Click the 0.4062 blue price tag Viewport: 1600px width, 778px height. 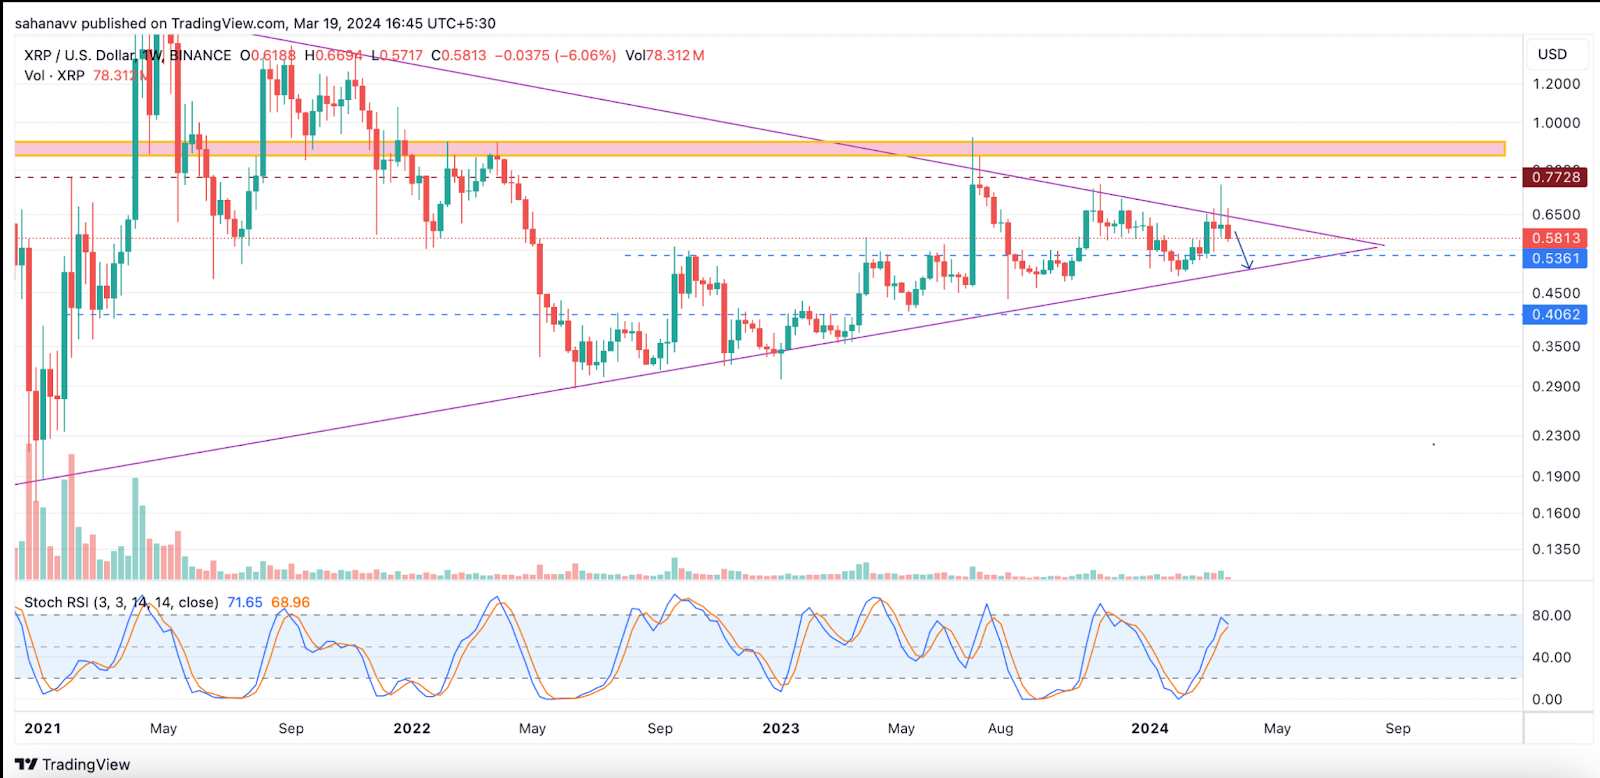coord(1556,314)
